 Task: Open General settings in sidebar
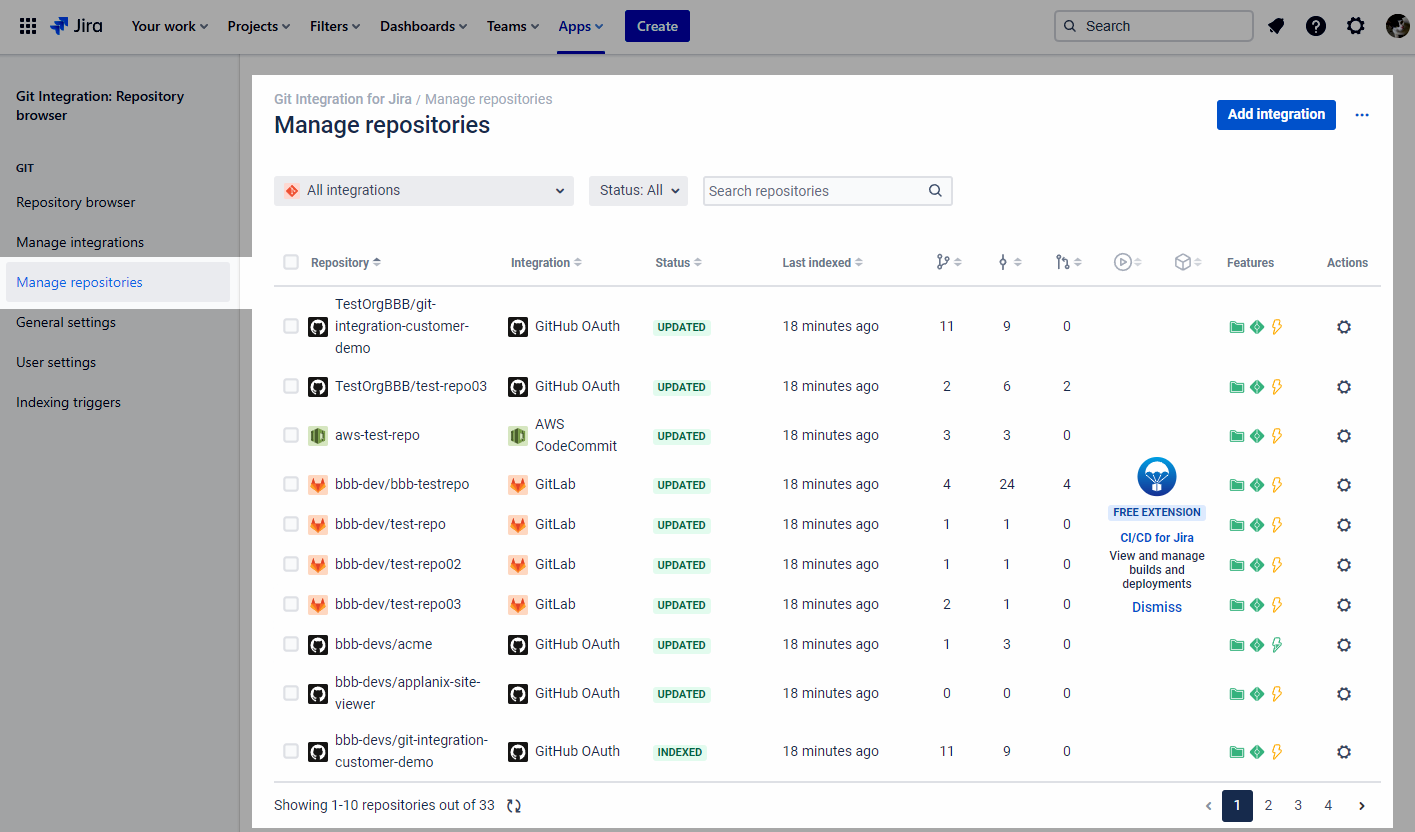[x=66, y=322]
